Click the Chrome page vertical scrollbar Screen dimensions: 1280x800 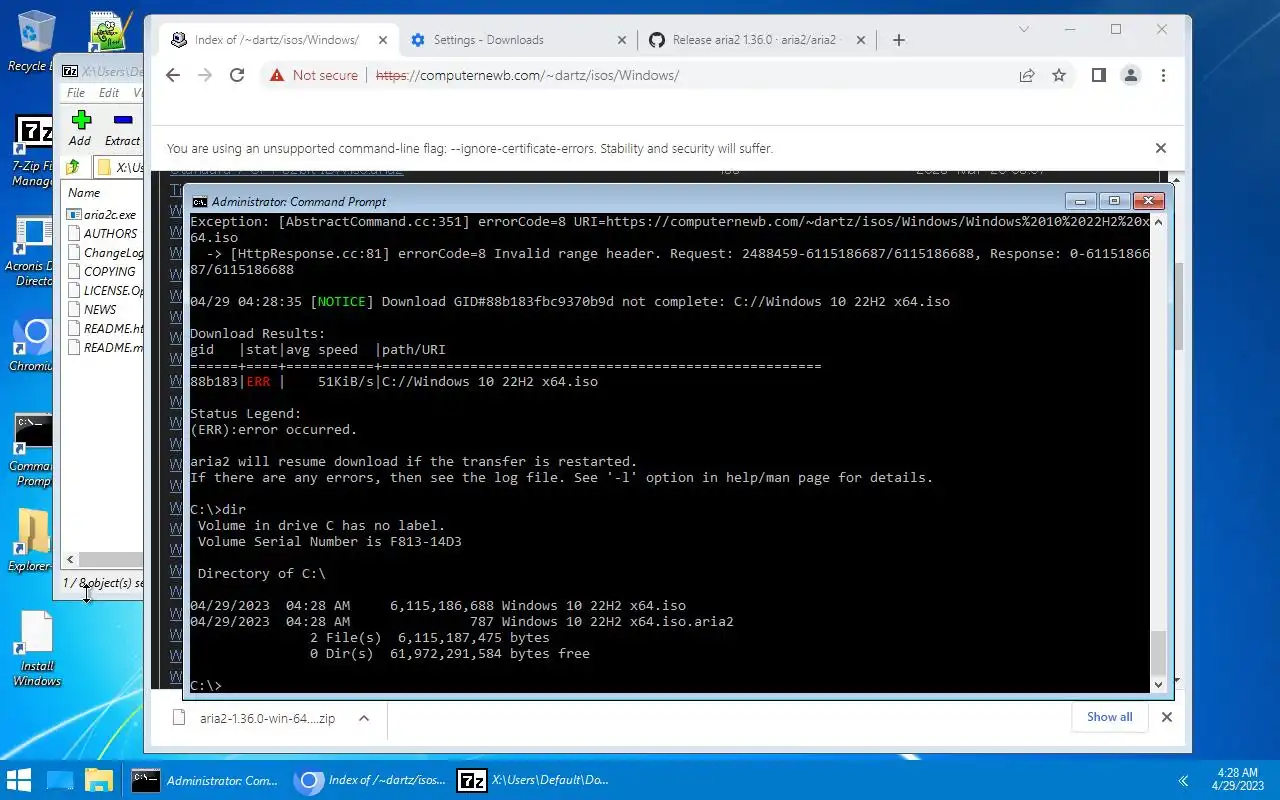point(1179,305)
